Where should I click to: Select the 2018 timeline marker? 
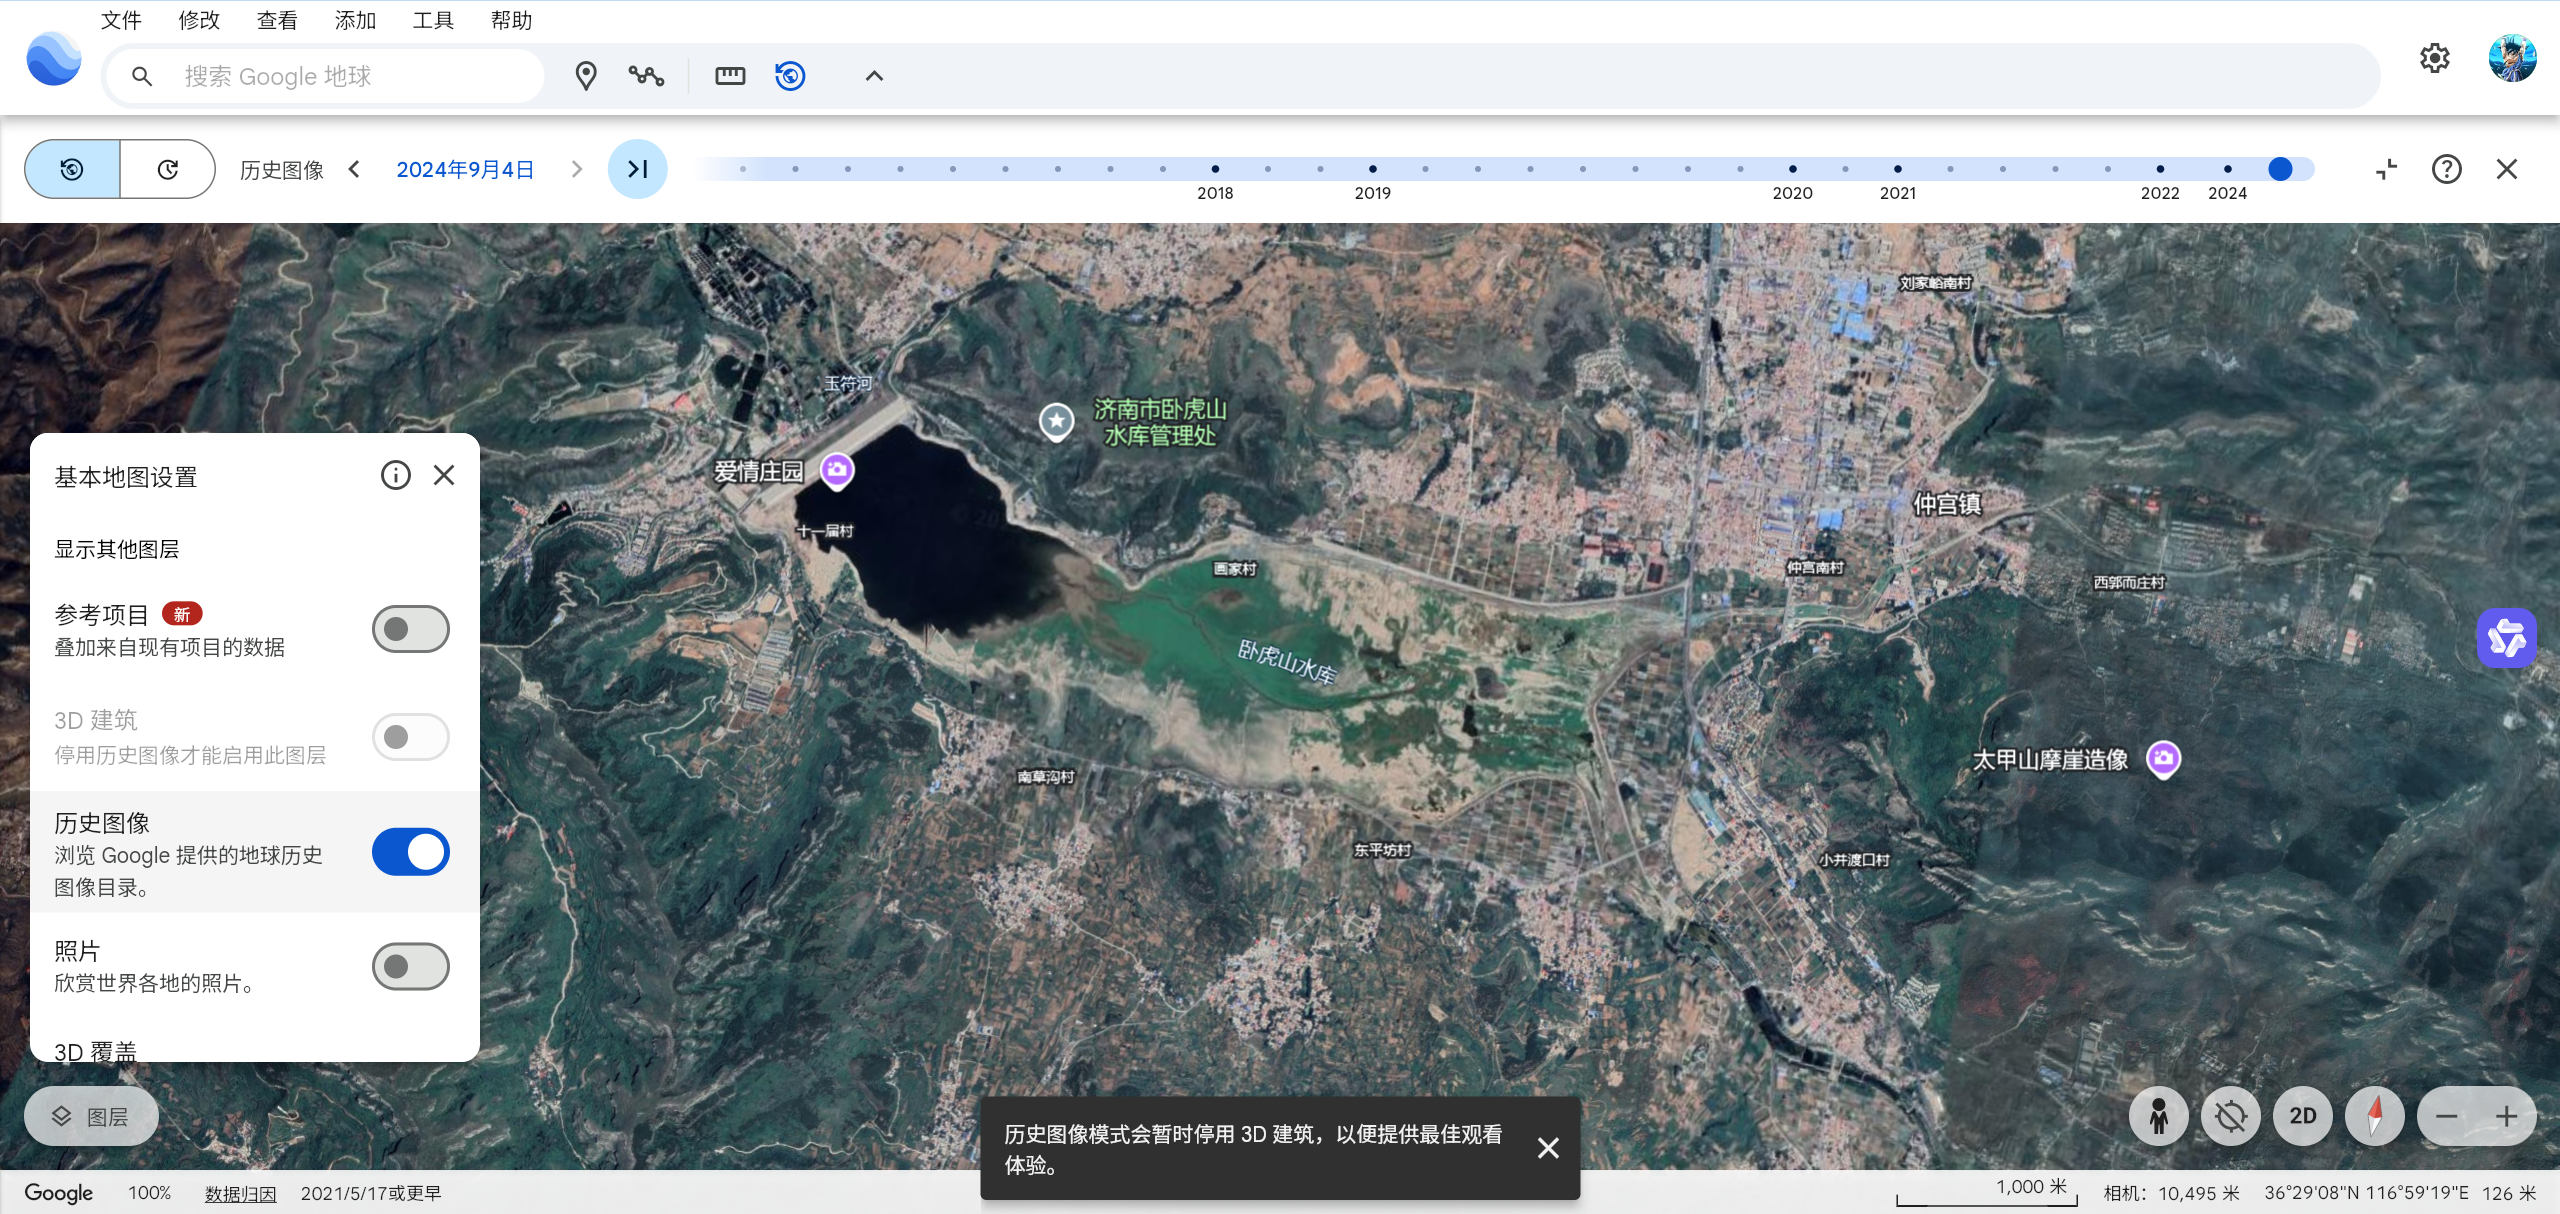(1215, 169)
